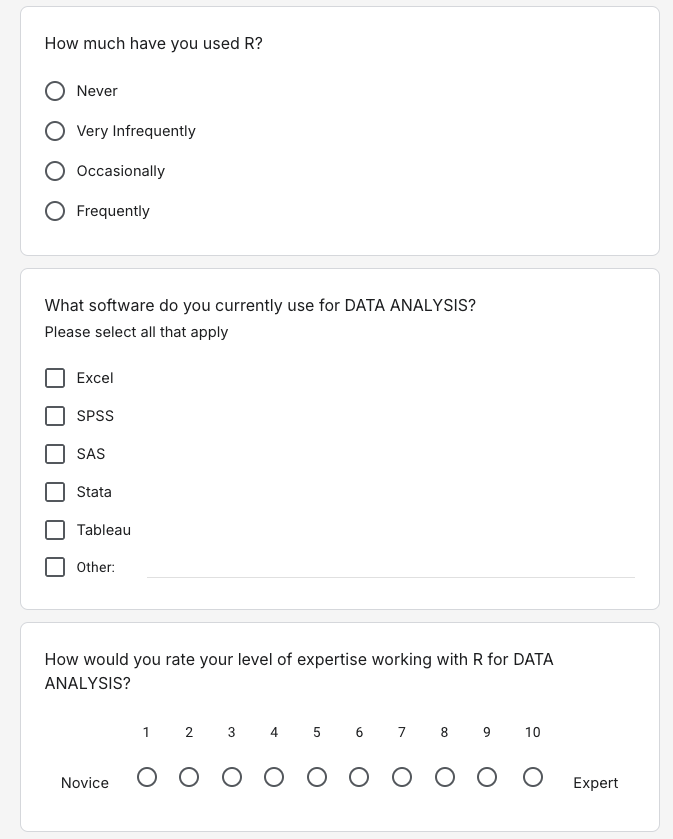The width and height of the screenshot is (673, 839).
Task: Rate expertise as 10 near Expert
Action: [x=533, y=777]
